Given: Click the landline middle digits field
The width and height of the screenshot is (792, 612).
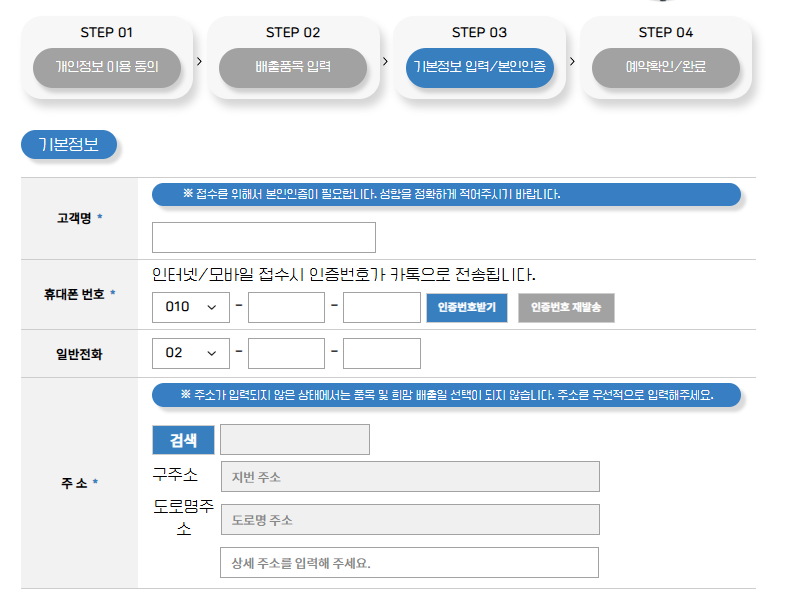Looking at the screenshot, I should click(x=286, y=353).
